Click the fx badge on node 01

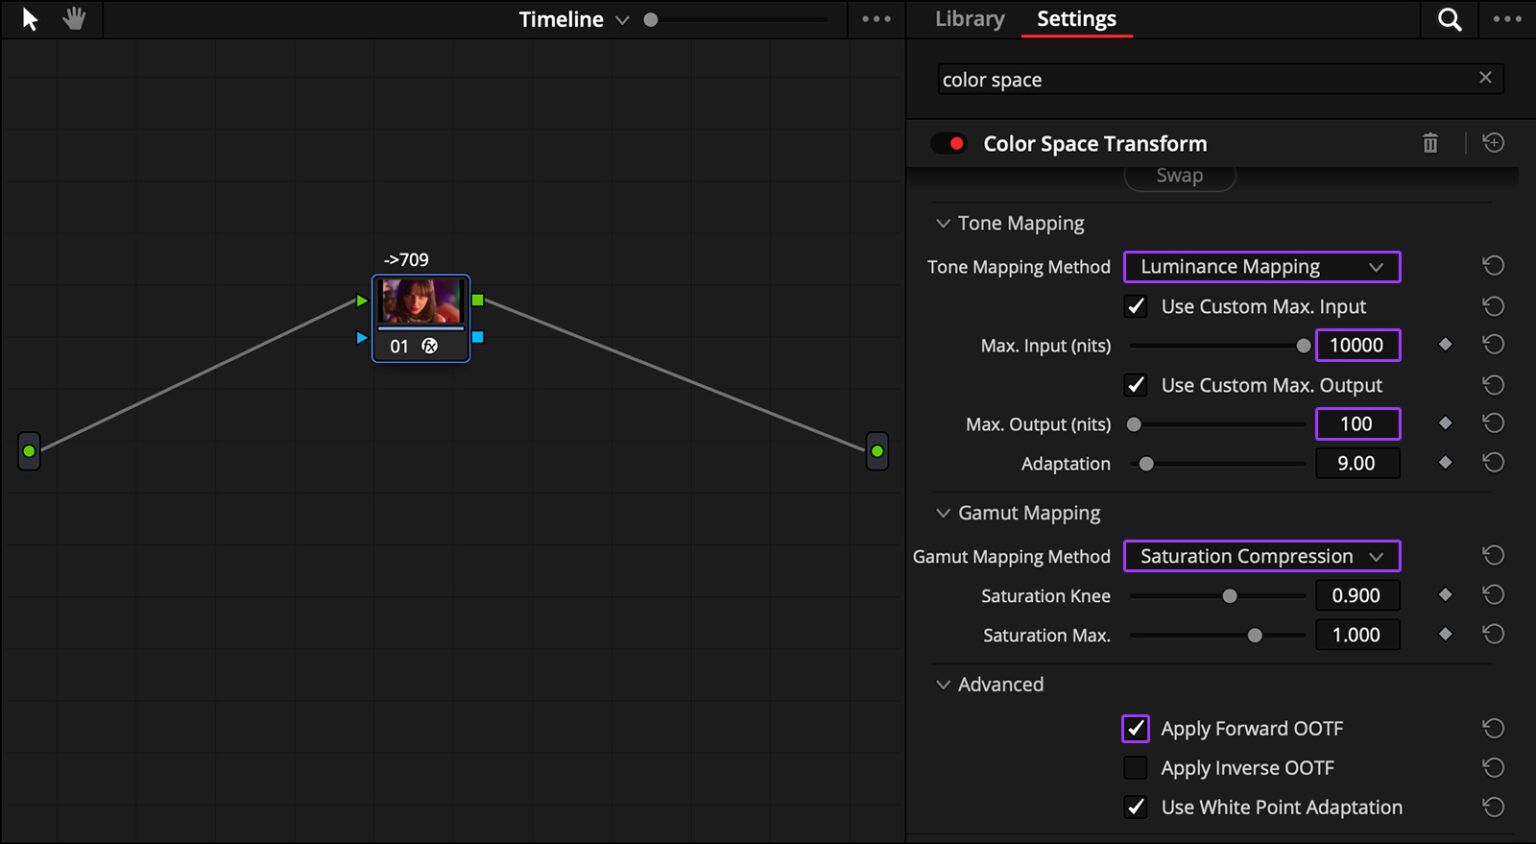pyautogui.click(x=430, y=346)
